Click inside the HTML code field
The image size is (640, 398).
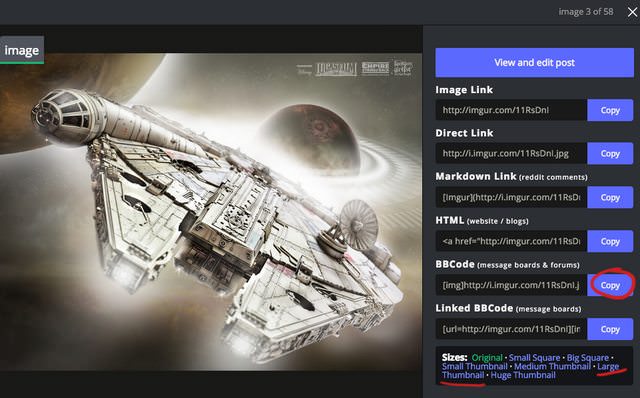[511, 241]
